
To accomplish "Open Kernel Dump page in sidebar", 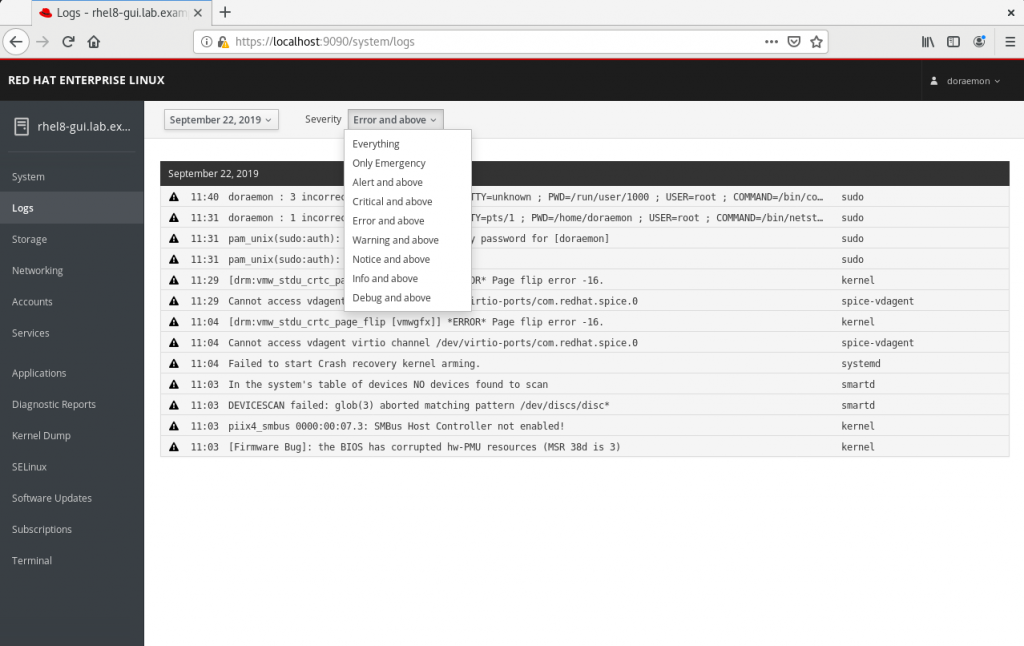I will point(72,436).
